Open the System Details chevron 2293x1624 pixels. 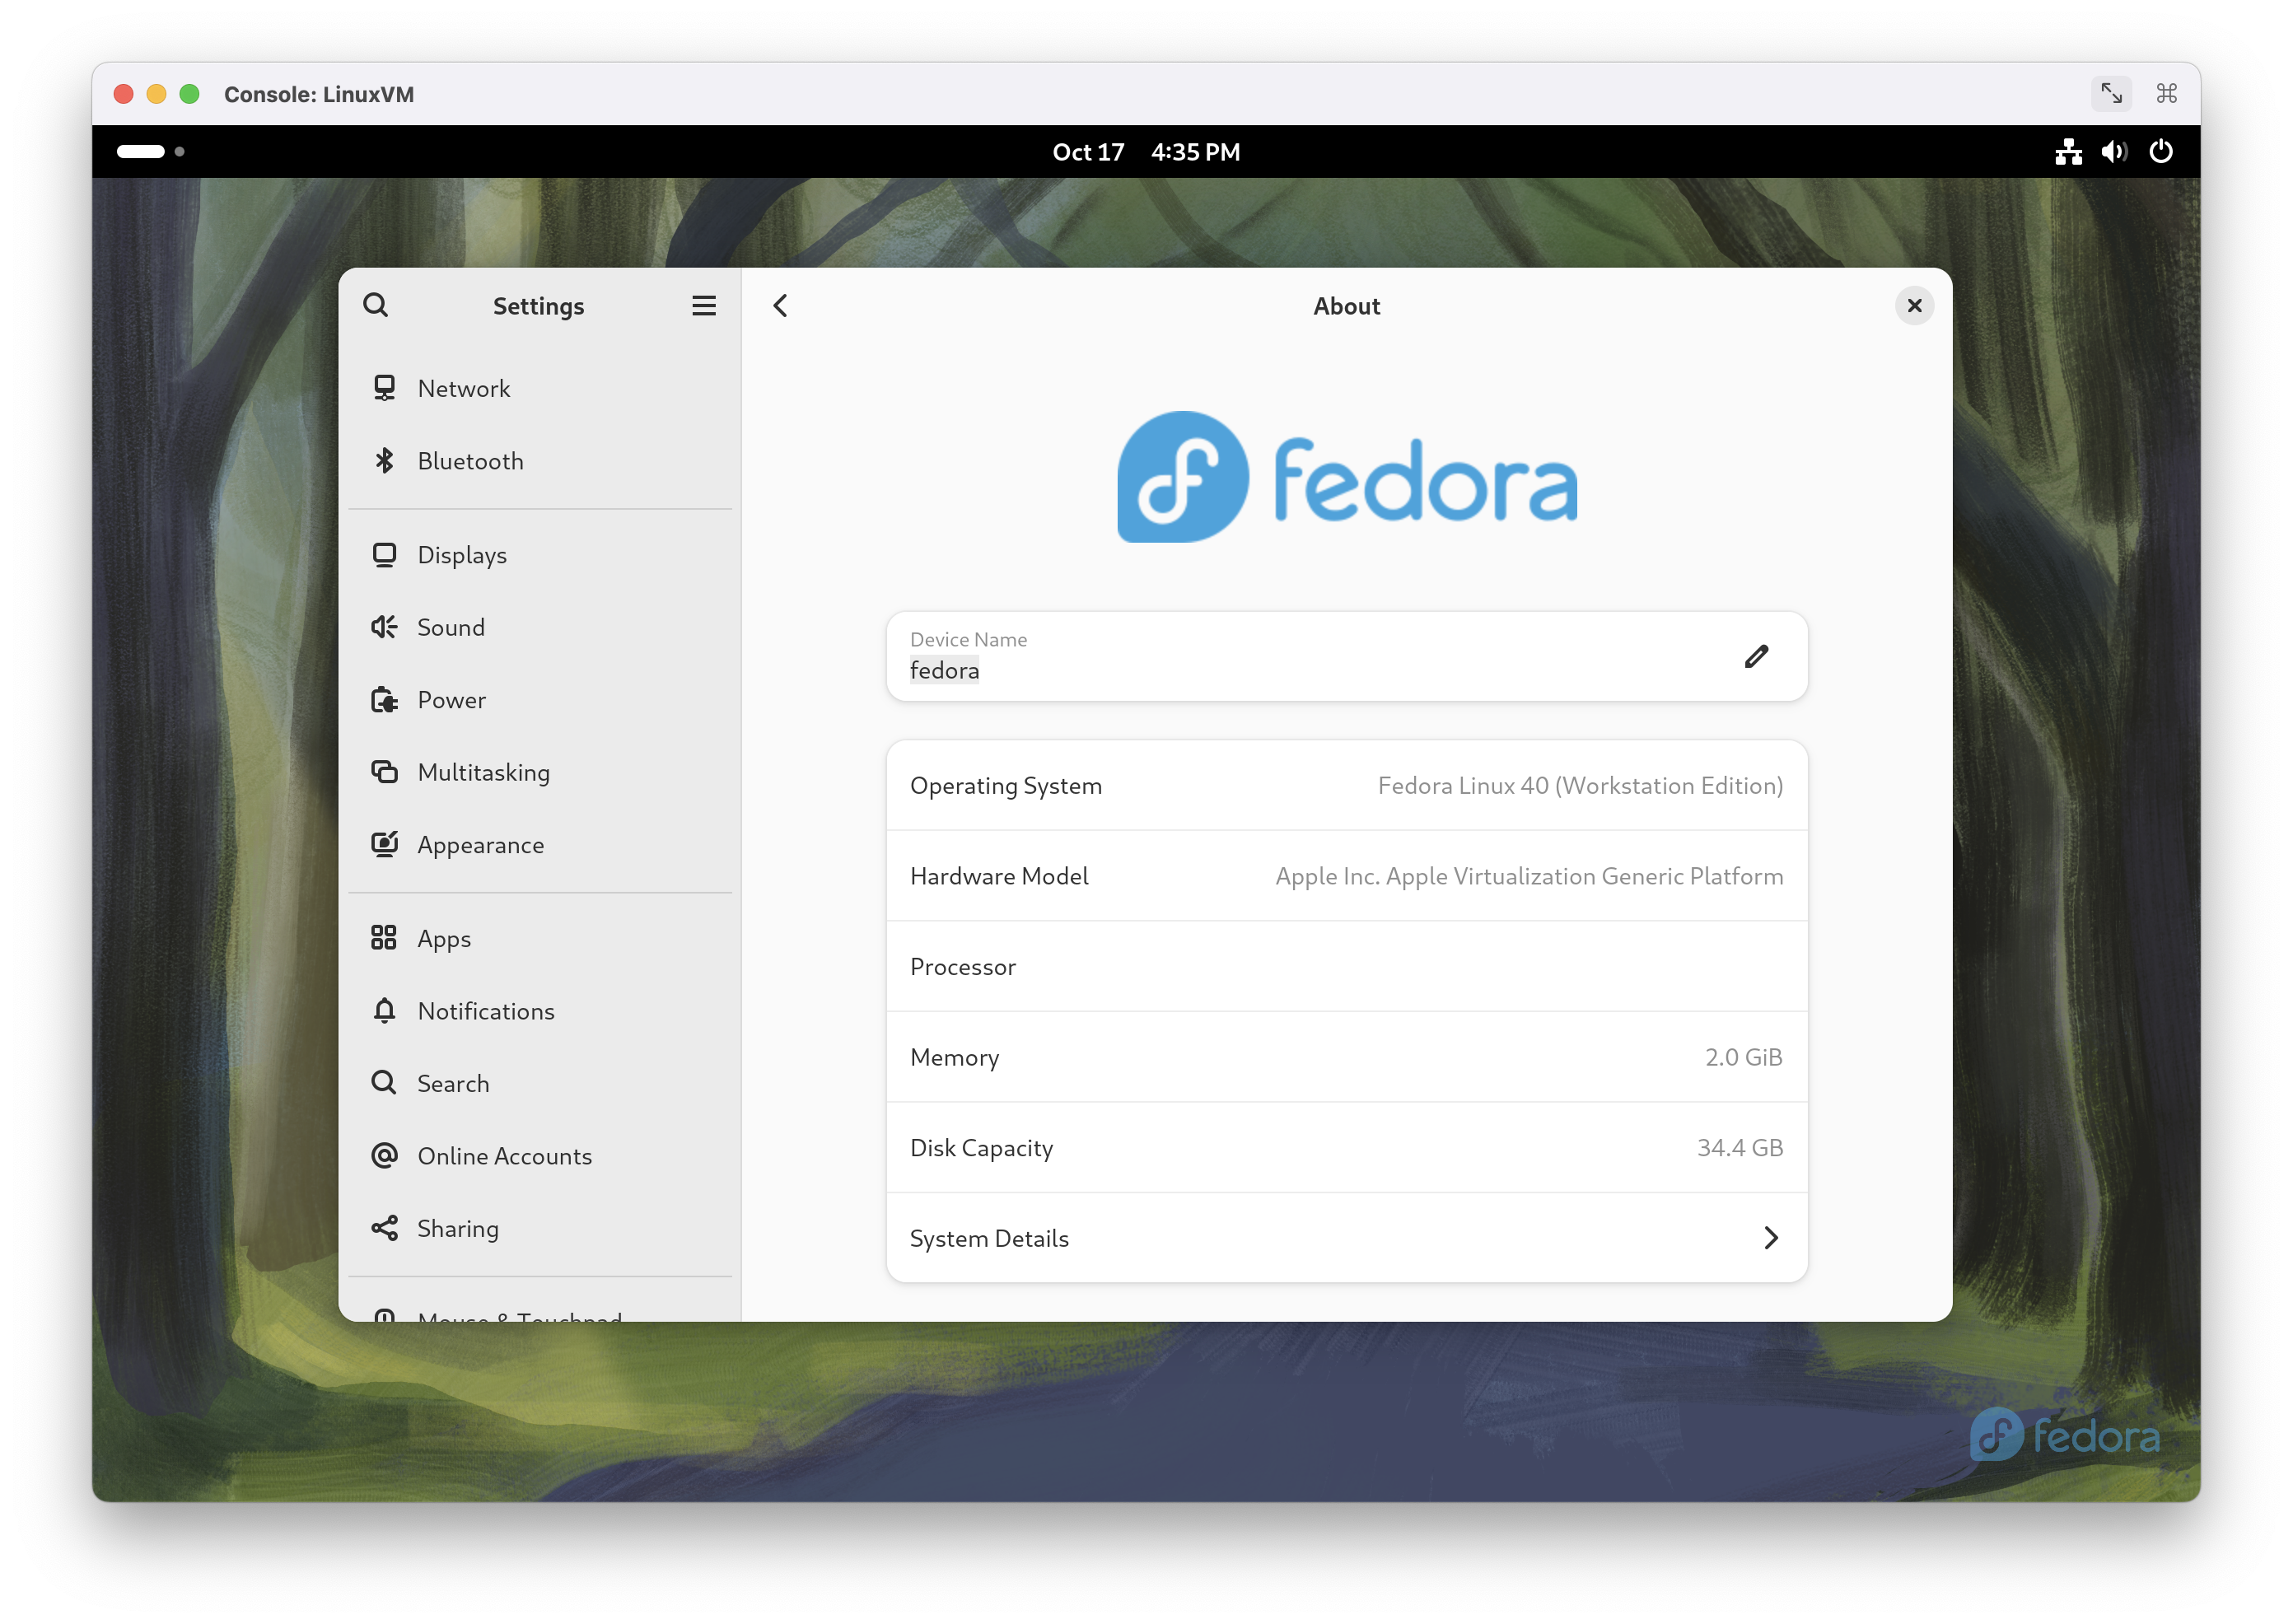click(x=1770, y=1237)
